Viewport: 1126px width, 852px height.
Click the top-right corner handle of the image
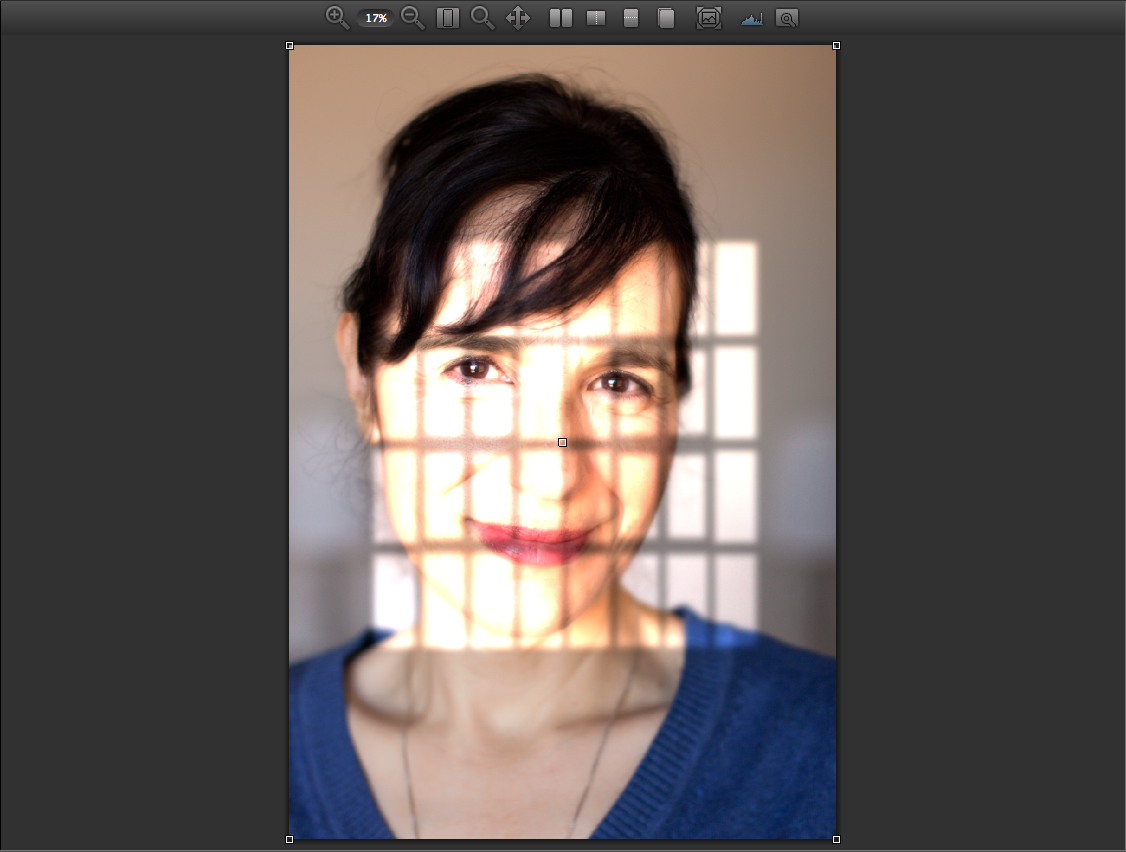(x=836, y=45)
